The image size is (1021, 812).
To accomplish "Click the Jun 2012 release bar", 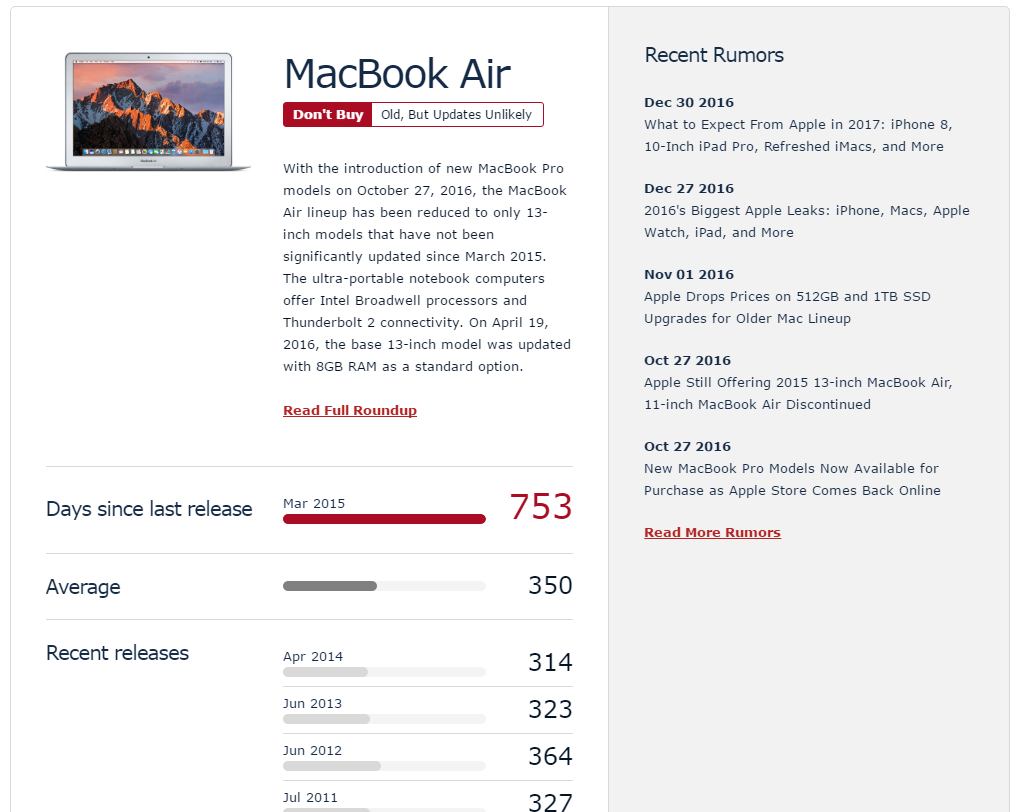I will (384, 766).
